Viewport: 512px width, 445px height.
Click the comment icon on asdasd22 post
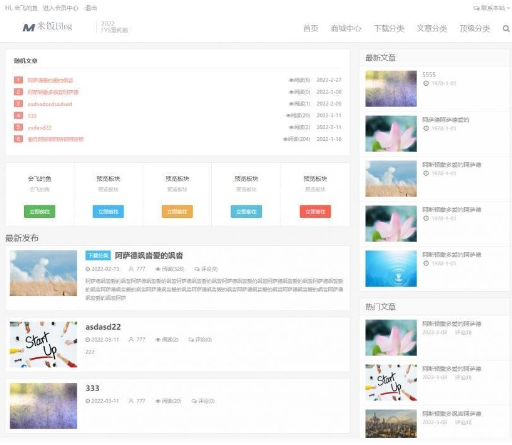pos(191,340)
